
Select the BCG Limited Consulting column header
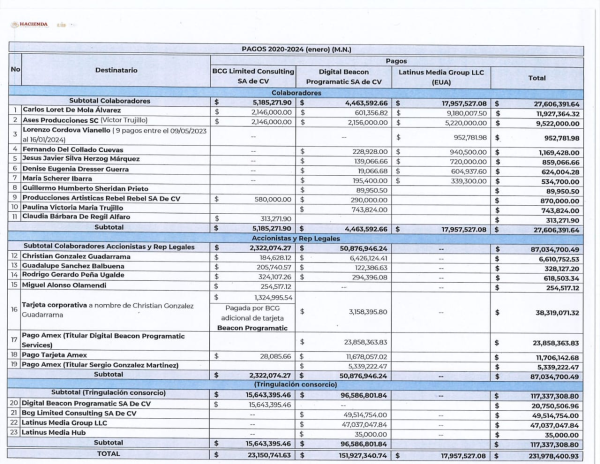point(253,76)
